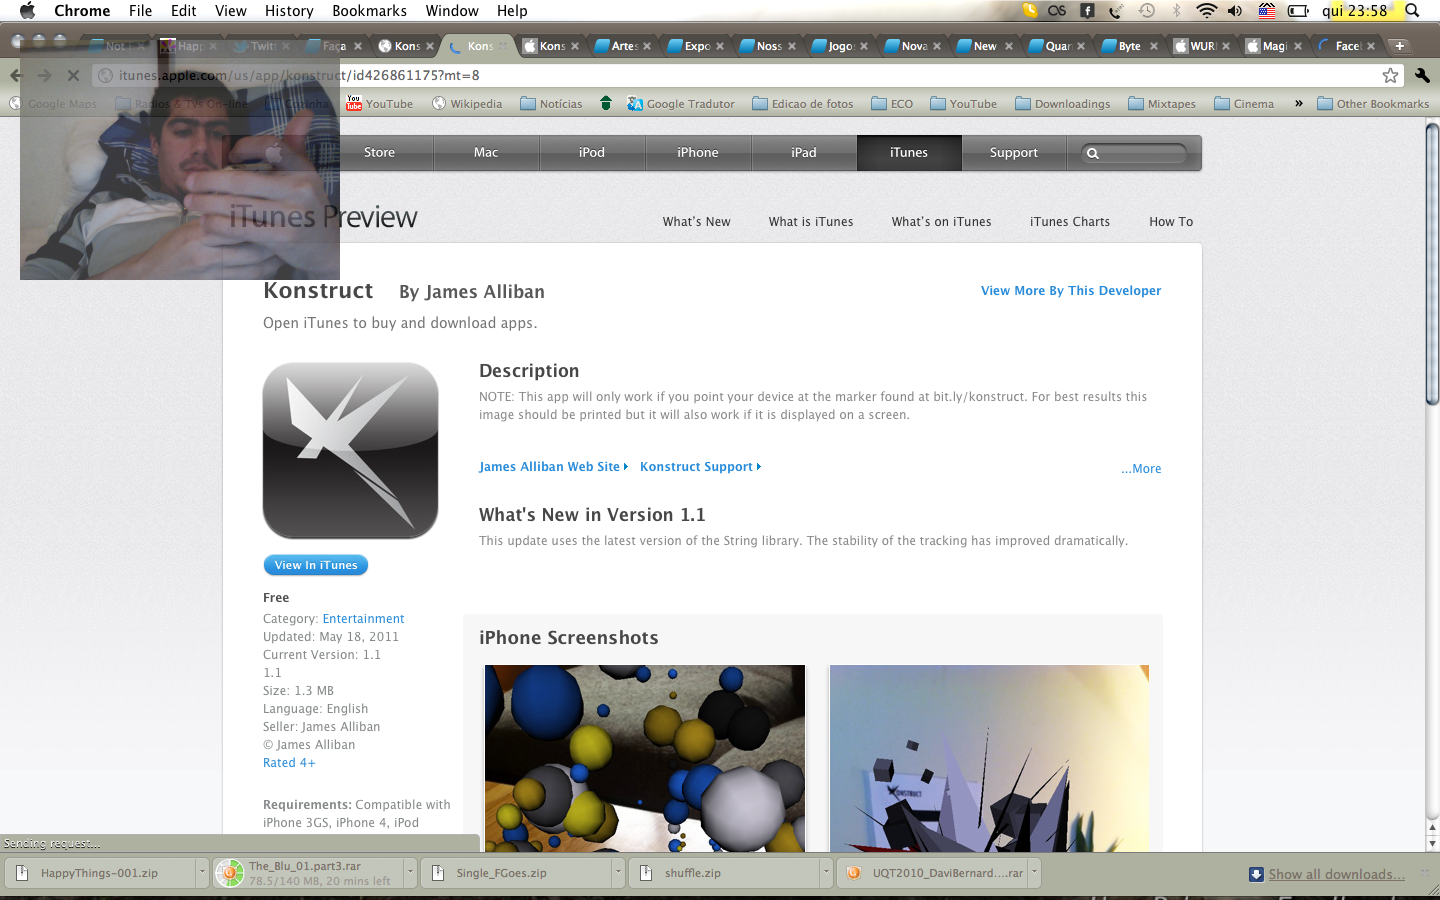1440x900 pixels.
Task: Open options arrow for UQT2010_DaviBernard download
Action: 1034,873
